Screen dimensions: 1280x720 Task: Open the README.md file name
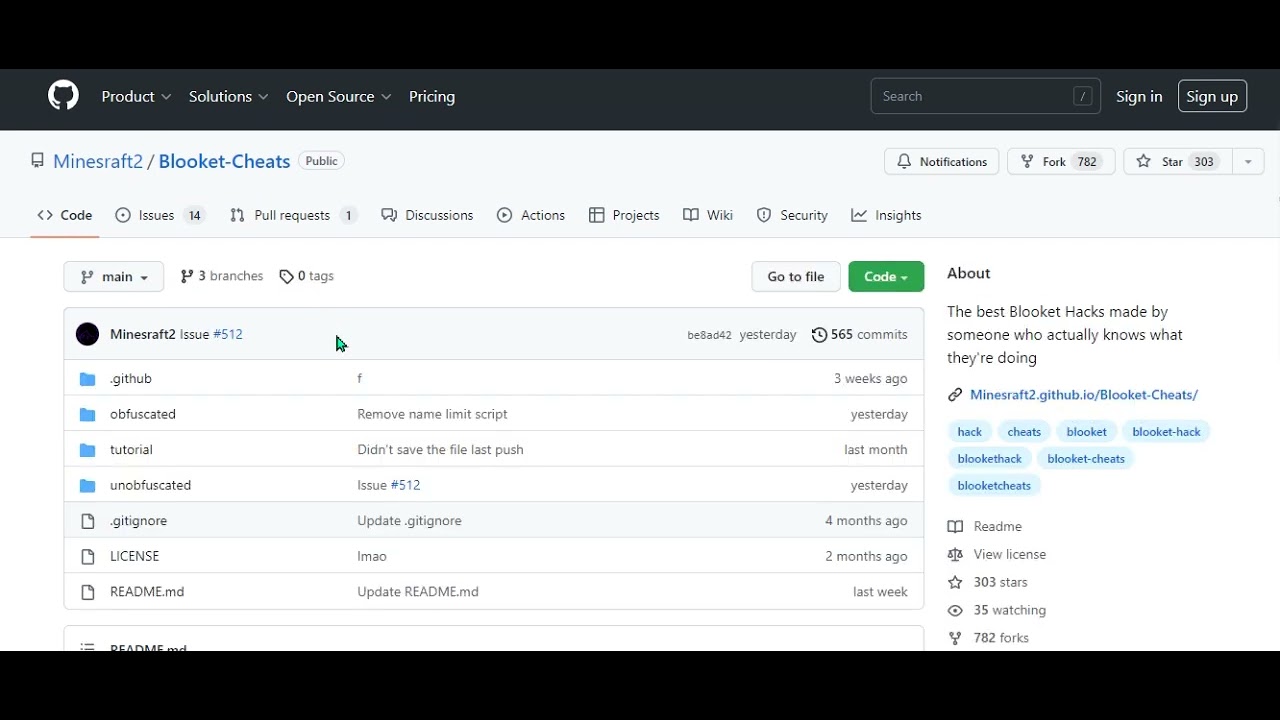click(x=147, y=592)
